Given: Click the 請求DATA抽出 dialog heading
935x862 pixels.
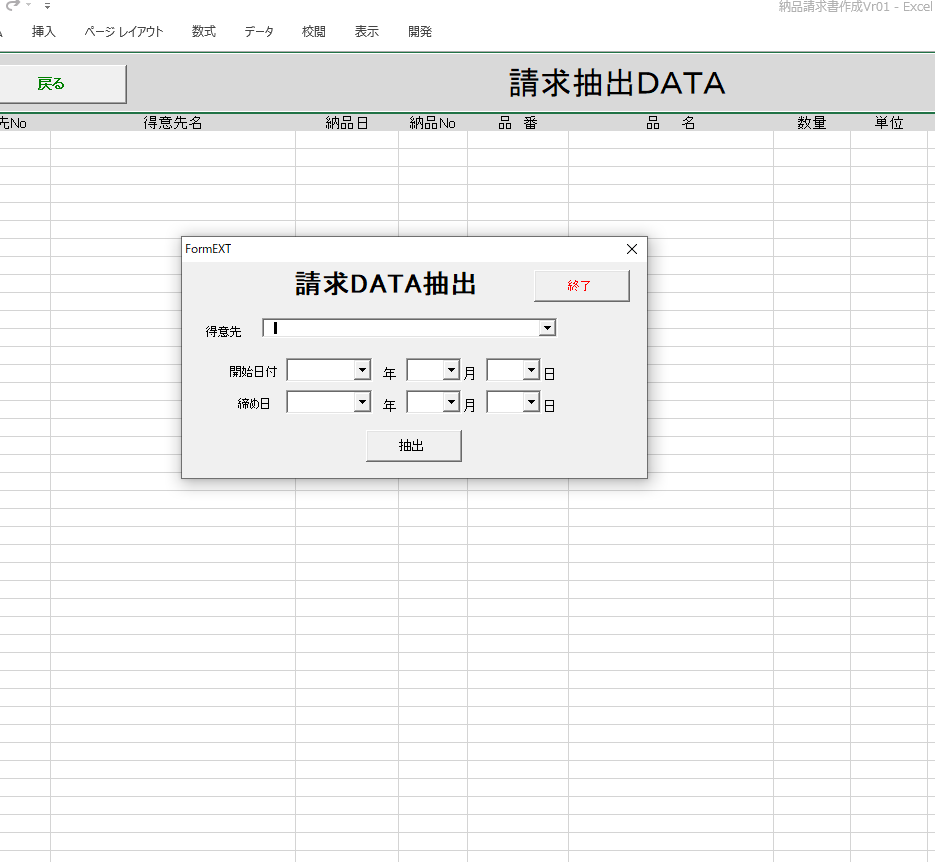Looking at the screenshot, I should click(x=385, y=284).
